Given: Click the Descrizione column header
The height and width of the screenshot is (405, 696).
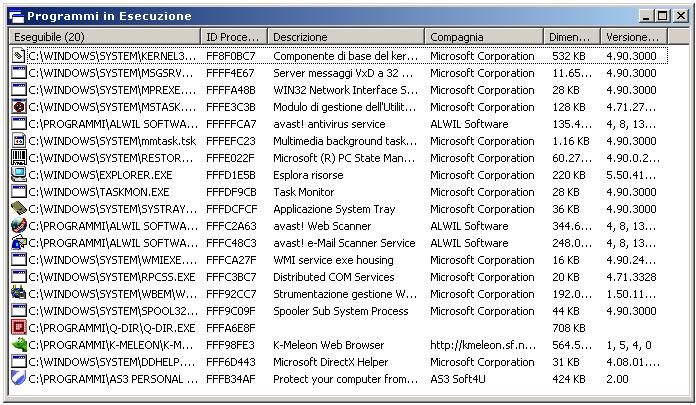Looking at the screenshot, I should (346, 37).
